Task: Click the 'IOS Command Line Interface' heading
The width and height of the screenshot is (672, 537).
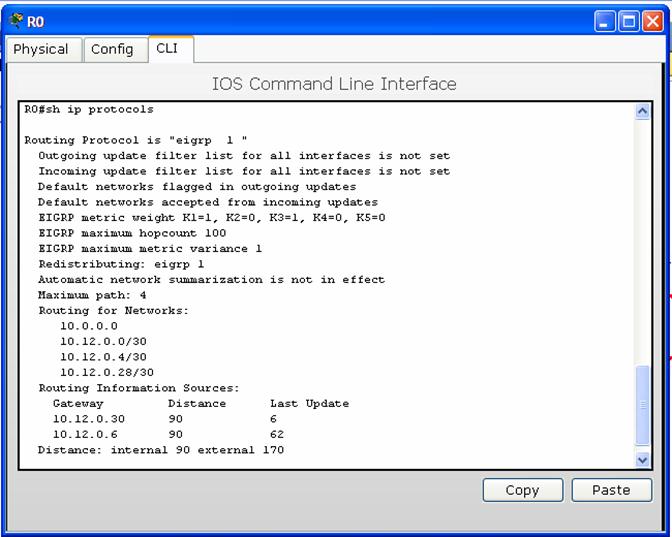Action: (334, 84)
